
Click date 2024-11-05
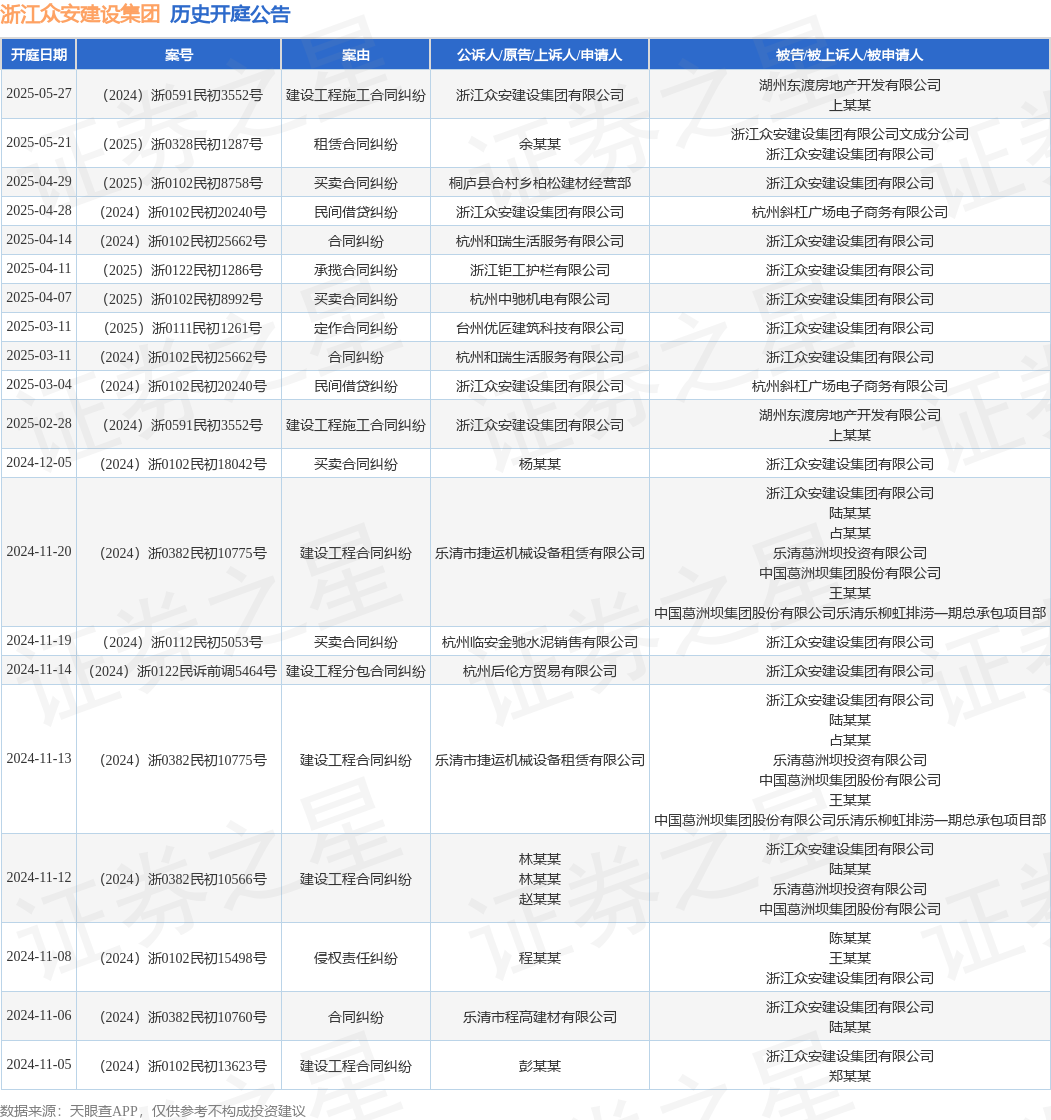[39, 1065]
